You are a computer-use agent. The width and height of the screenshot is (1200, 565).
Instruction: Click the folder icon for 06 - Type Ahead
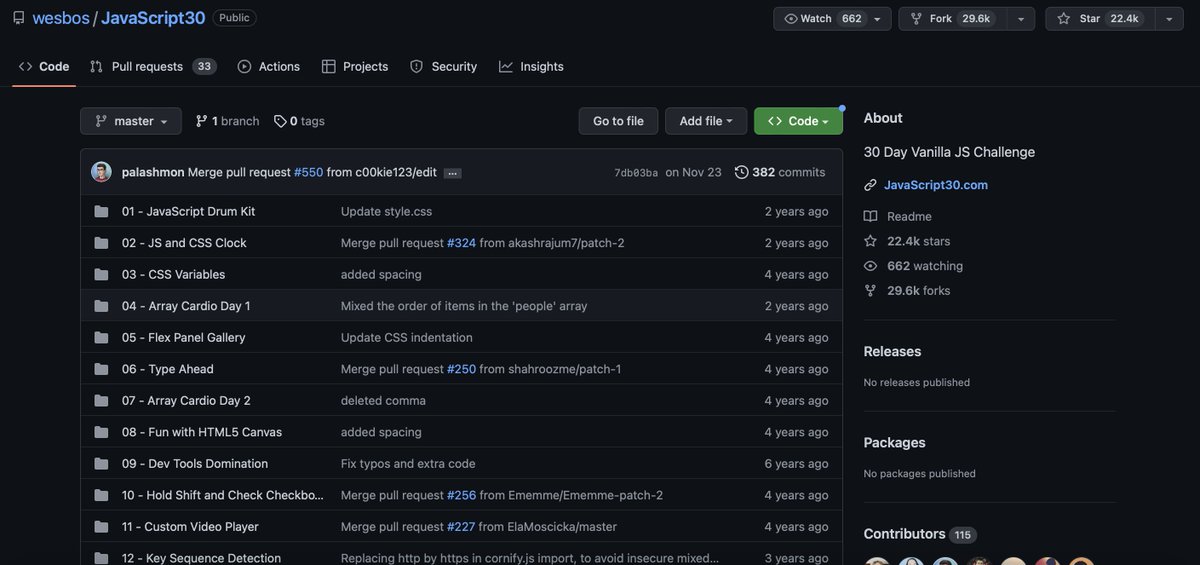coord(101,369)
